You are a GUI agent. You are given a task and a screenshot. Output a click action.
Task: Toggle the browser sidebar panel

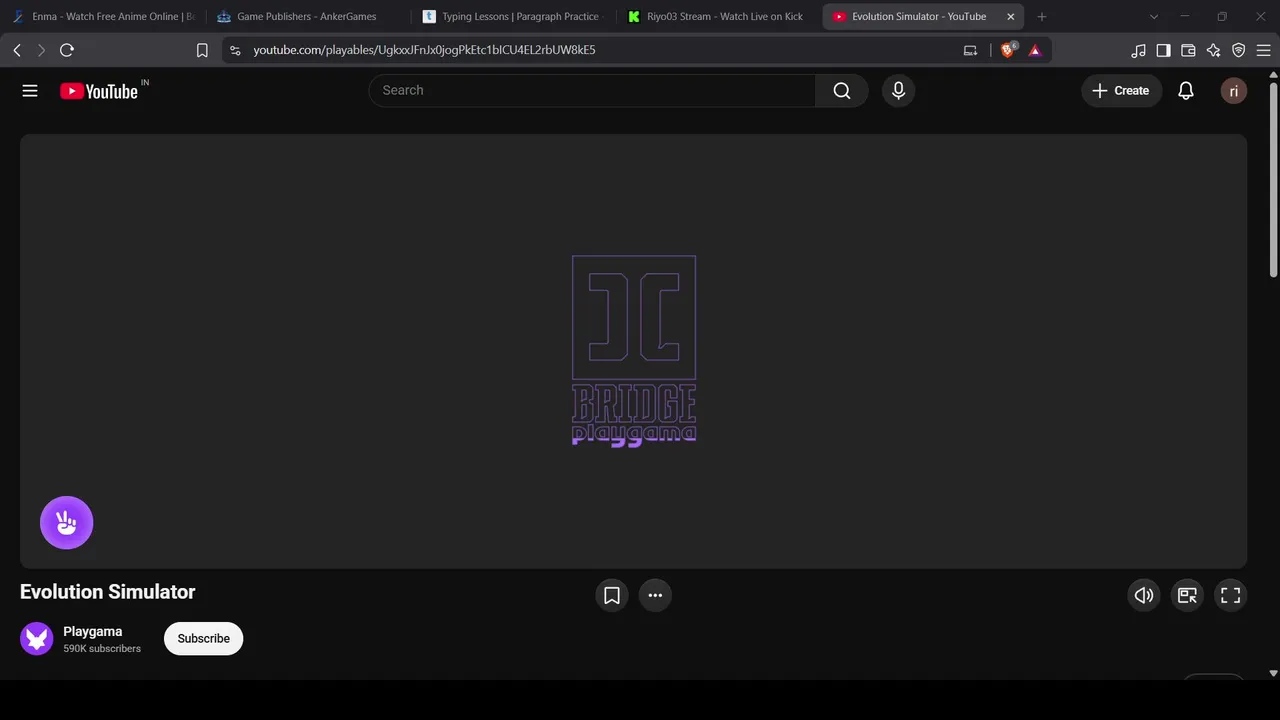1164,50
